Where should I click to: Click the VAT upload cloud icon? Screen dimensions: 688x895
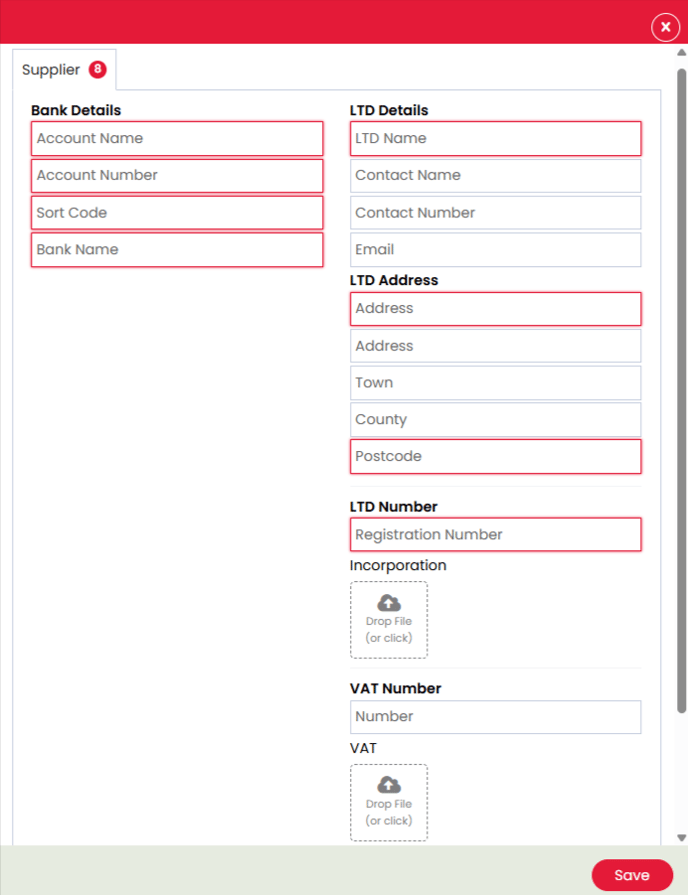pyautogui.click(x=389, y=785)
